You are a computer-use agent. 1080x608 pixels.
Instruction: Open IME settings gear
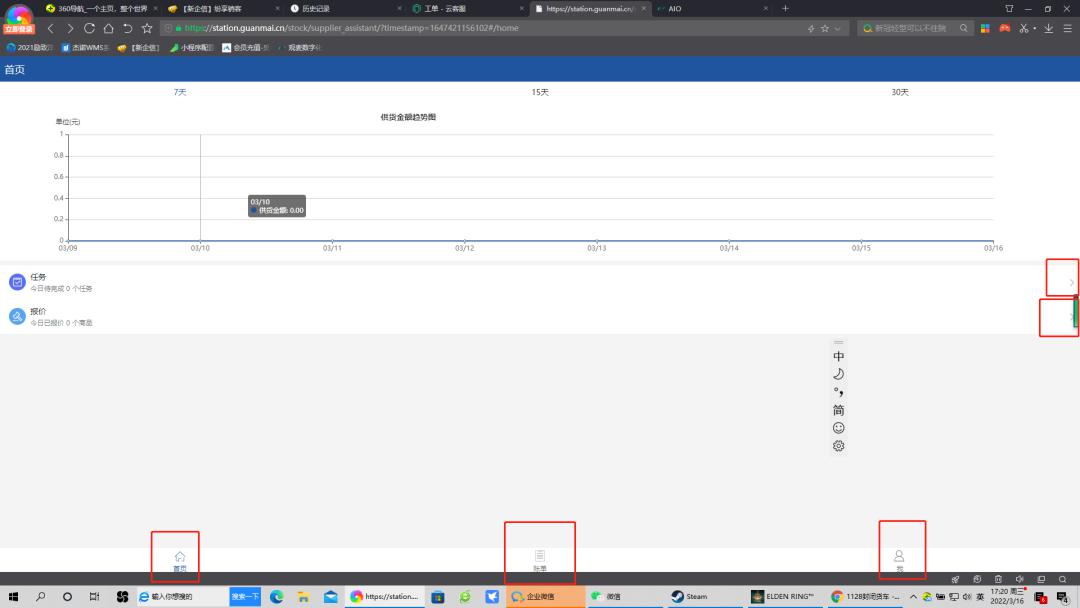tap(838, 445)
